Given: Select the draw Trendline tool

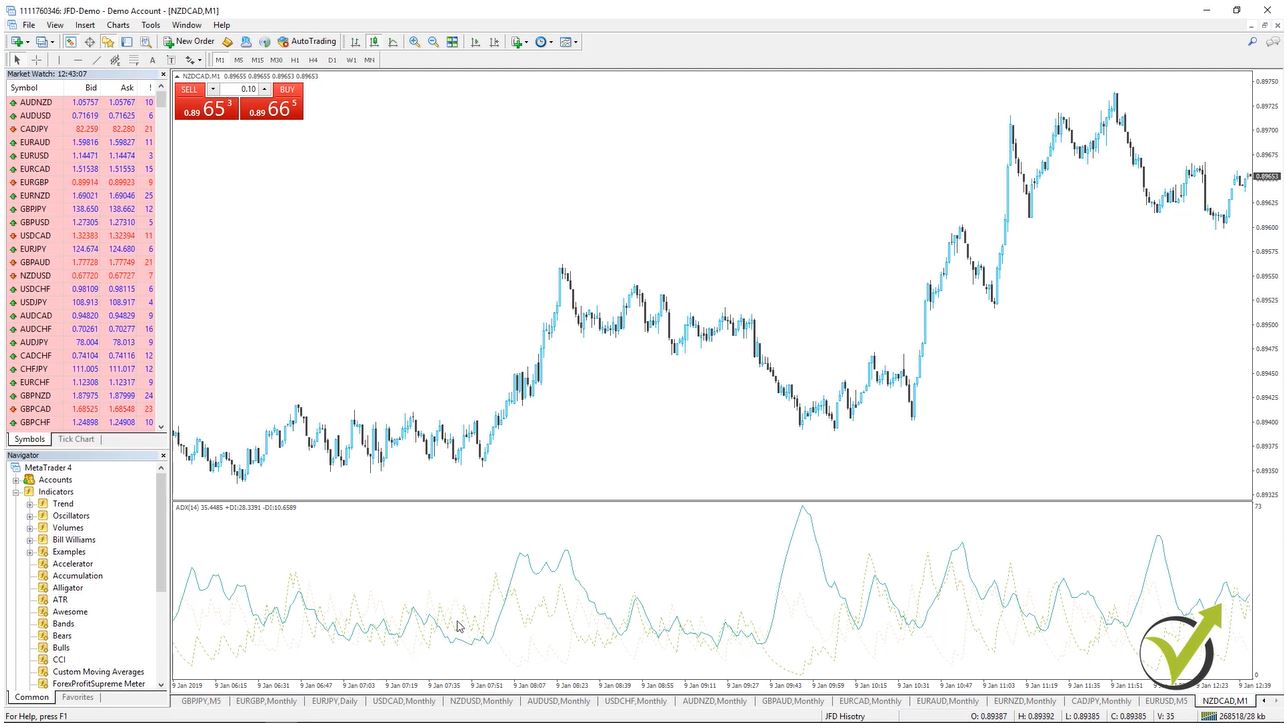Looking at the screenshot, I should point(95,60).
